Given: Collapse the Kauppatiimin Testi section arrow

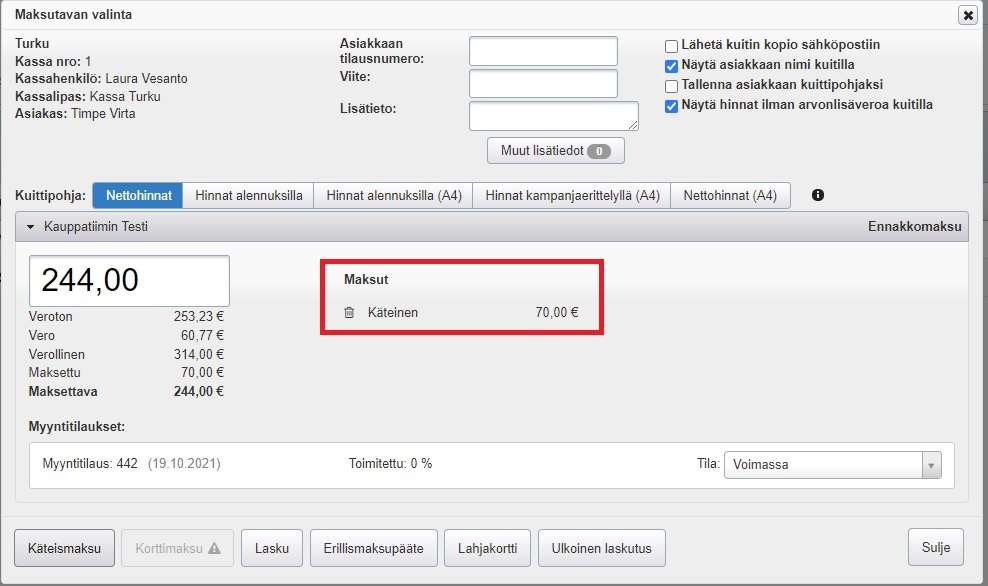Looking at the screenshot, I should (x=31, y=228).
